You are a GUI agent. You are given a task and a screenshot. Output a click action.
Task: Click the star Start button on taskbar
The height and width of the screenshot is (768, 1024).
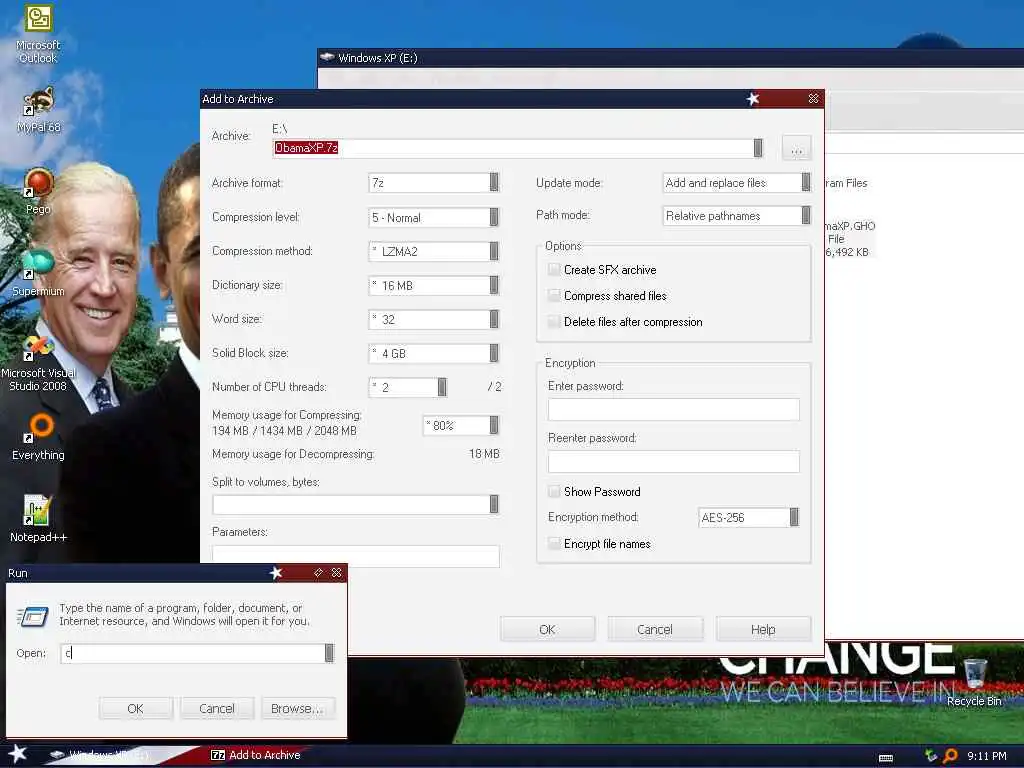pyautogui.click(x=18, y=754)
